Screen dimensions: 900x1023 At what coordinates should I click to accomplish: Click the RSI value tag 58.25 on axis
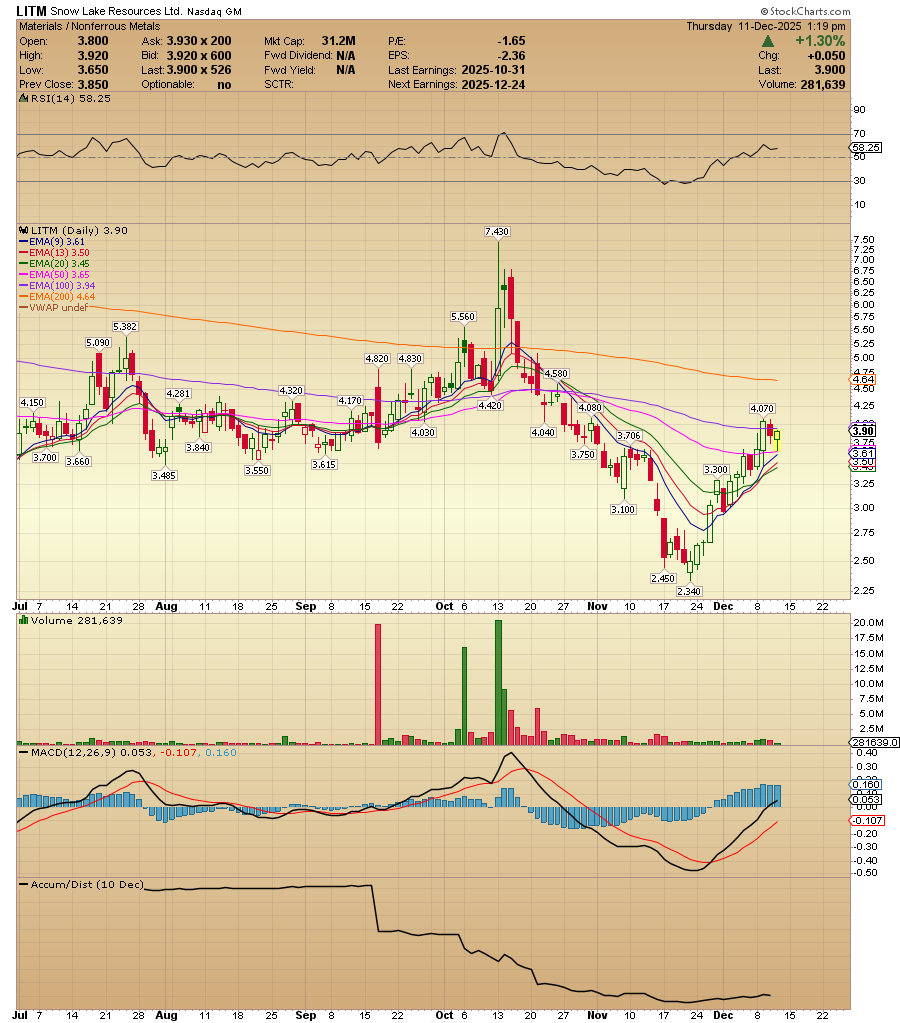click(x=866, y=147)
